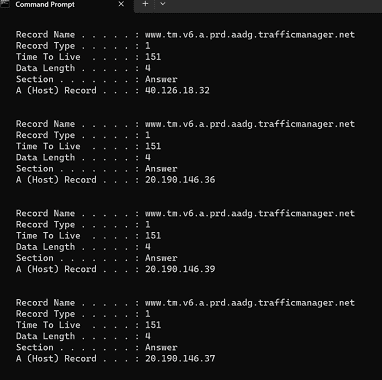Click the second trafficmanager.net record name
Viewport: 382px width, 380px height.
250,124
